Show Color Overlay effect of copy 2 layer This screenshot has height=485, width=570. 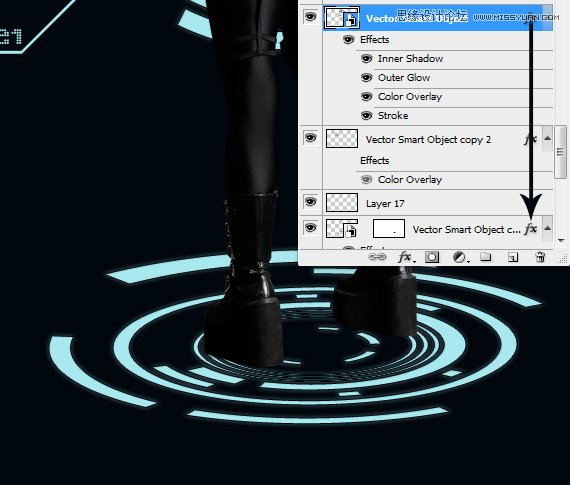366,179
